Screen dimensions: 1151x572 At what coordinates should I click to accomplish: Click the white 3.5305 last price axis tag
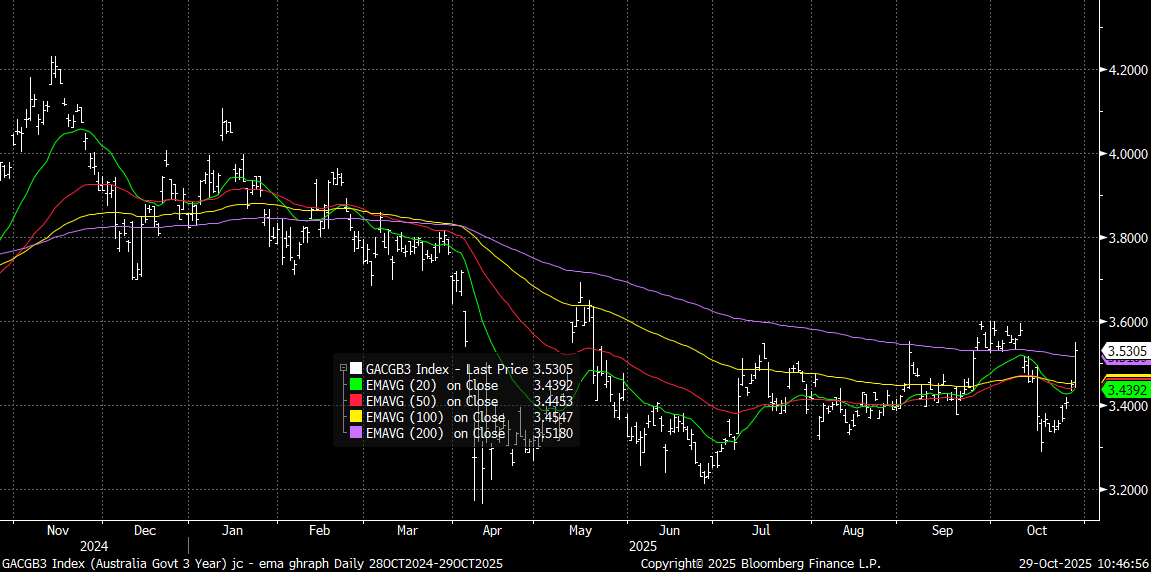point(1125,351)
